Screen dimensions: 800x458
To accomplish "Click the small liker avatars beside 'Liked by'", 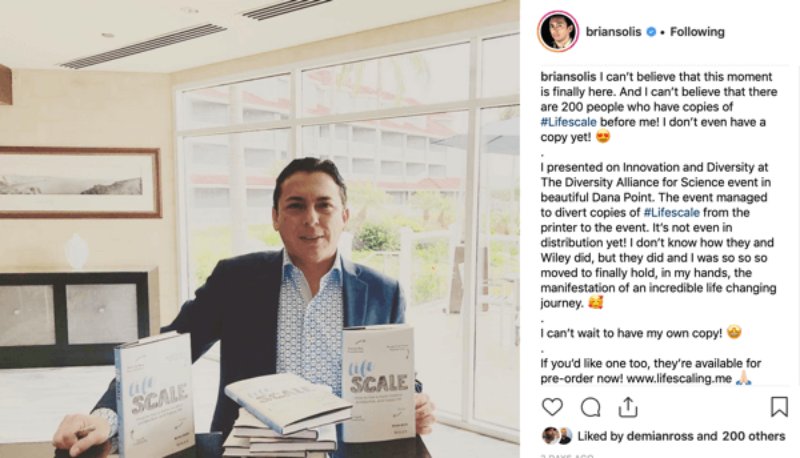I will pos(557,436).
